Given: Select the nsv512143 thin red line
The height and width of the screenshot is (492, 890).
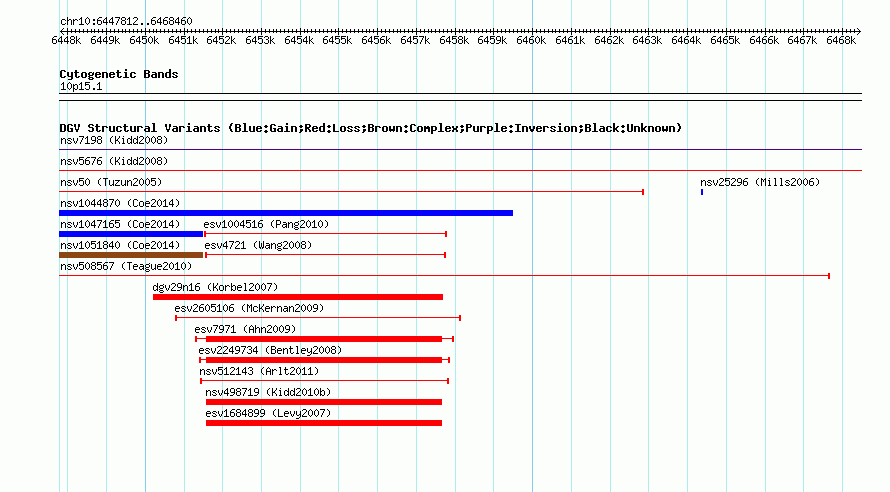Looking at the screenshot, I should [x=325, y=381].
